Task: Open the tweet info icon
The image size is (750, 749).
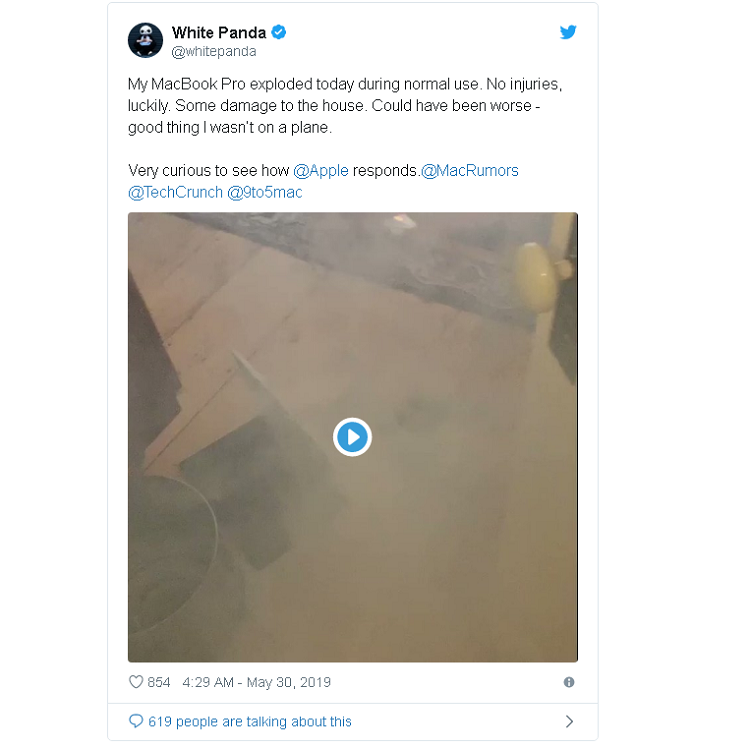Action: pos(569,682)
